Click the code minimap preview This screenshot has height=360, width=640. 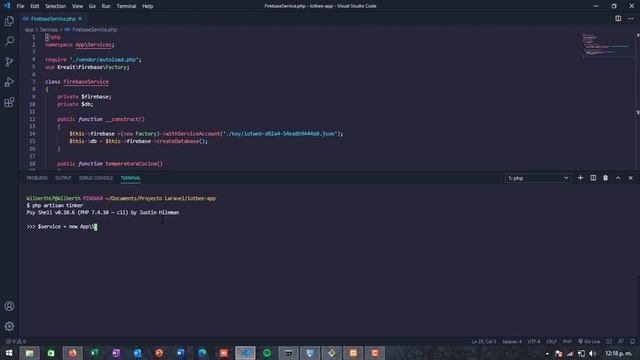click(x=606, y=45)
